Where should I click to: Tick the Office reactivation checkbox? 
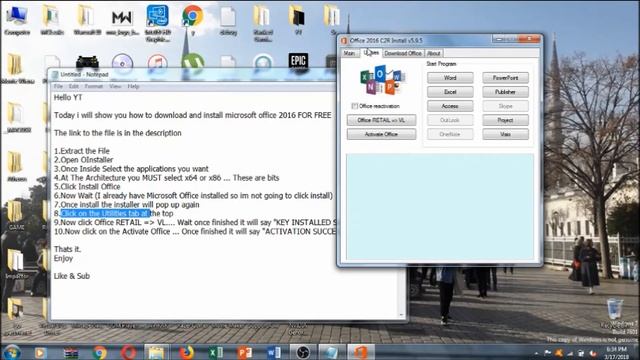coord(354,106)
